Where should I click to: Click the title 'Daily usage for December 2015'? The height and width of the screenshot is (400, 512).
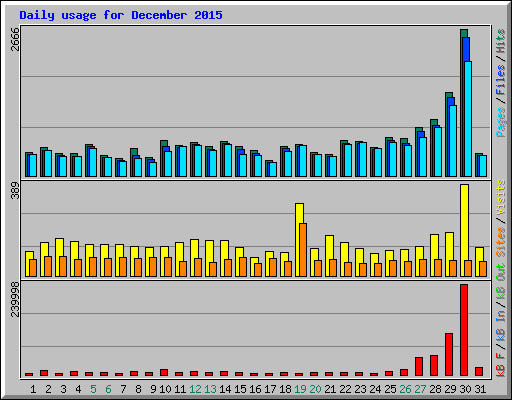121,15
